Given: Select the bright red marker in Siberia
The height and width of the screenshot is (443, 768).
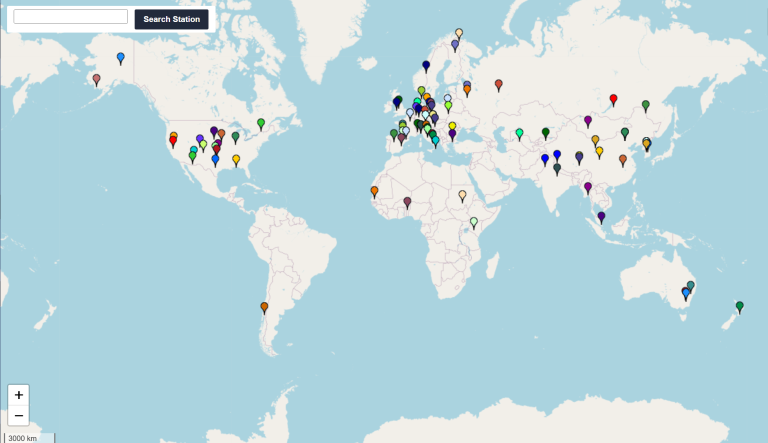Looking at the screenshot, I should (613, 100).
